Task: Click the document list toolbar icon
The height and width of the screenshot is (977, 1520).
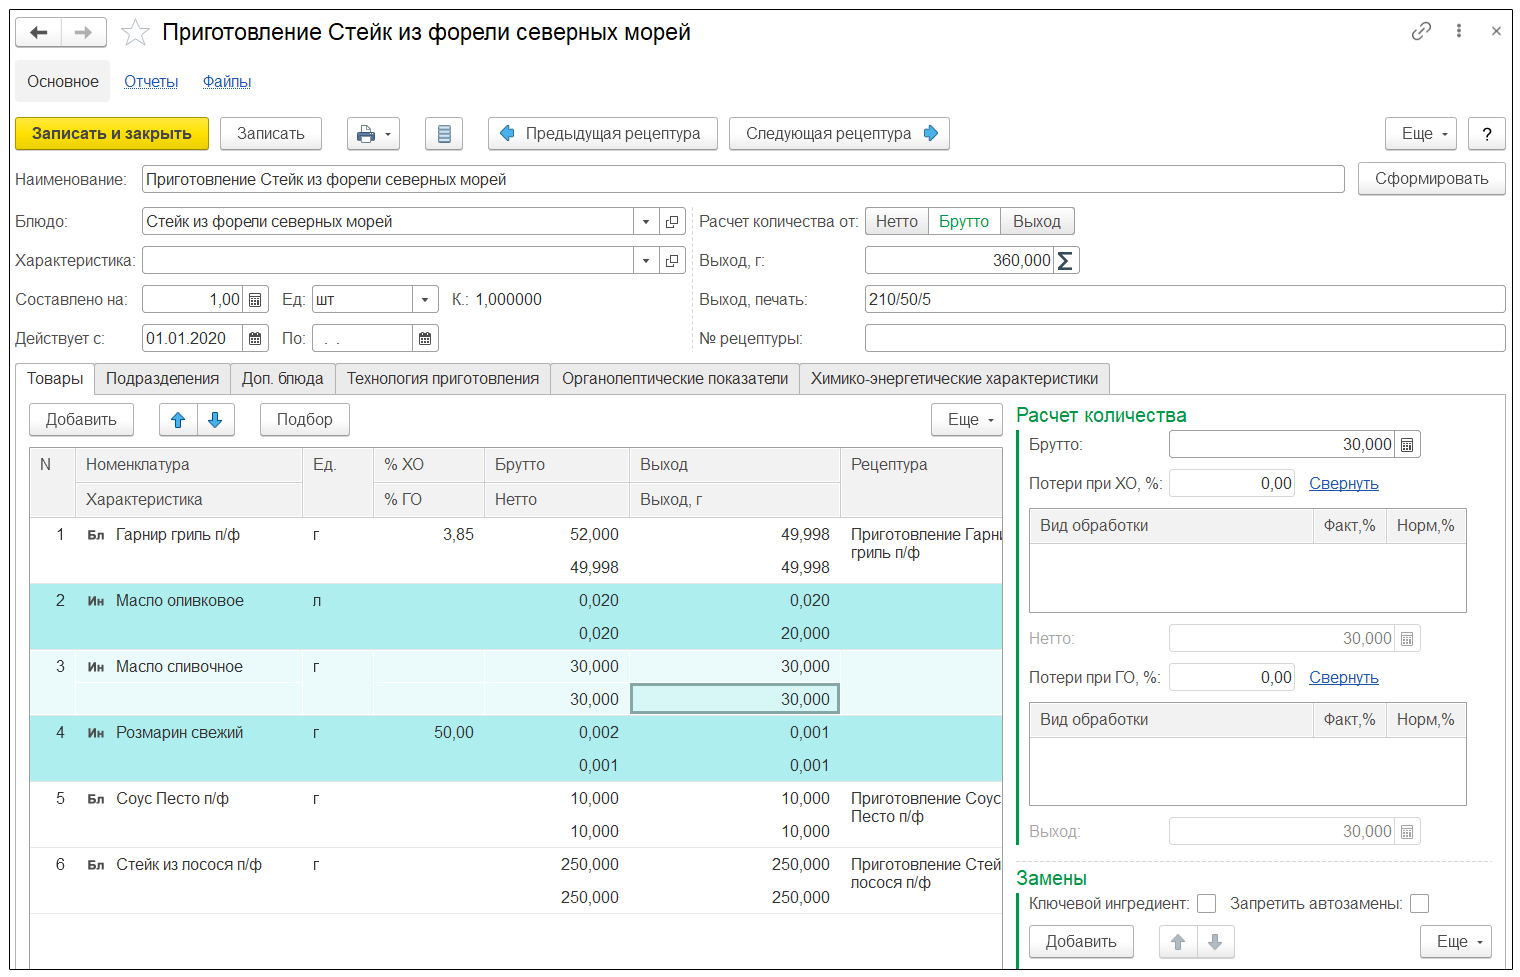Action: [x=444, y=134]
